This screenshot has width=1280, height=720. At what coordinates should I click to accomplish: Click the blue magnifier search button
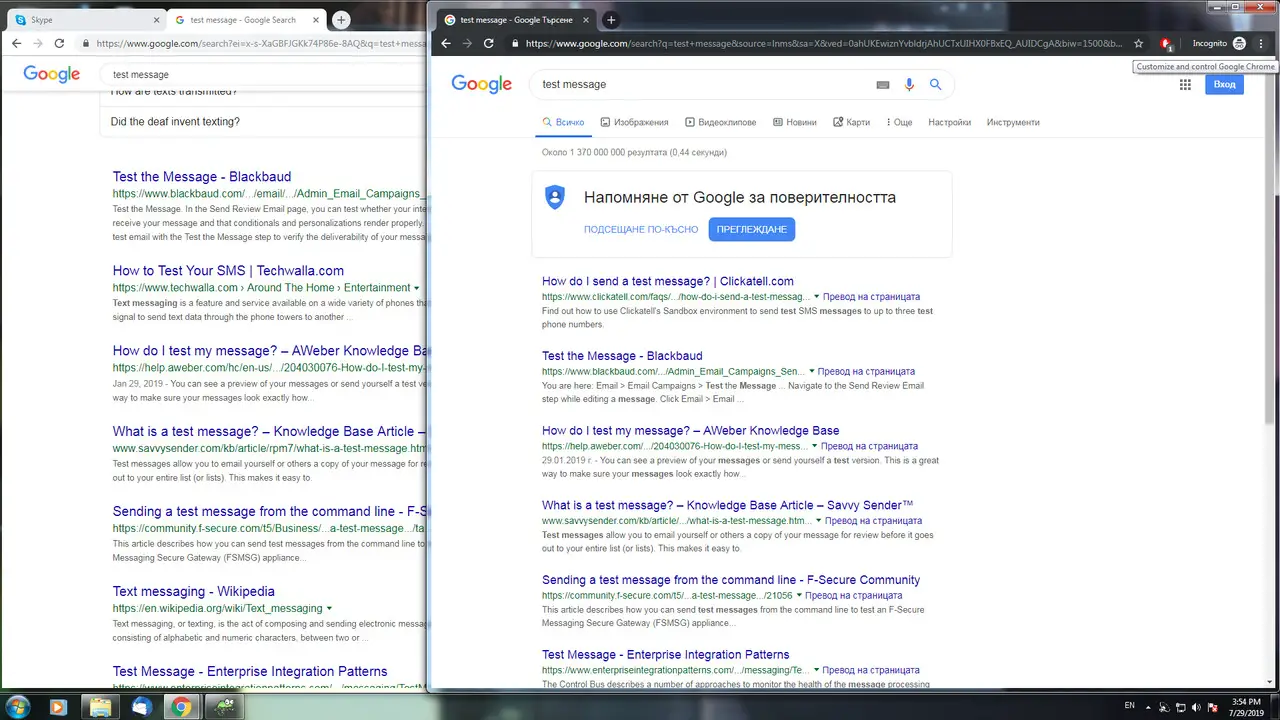(x=936, y=85)
